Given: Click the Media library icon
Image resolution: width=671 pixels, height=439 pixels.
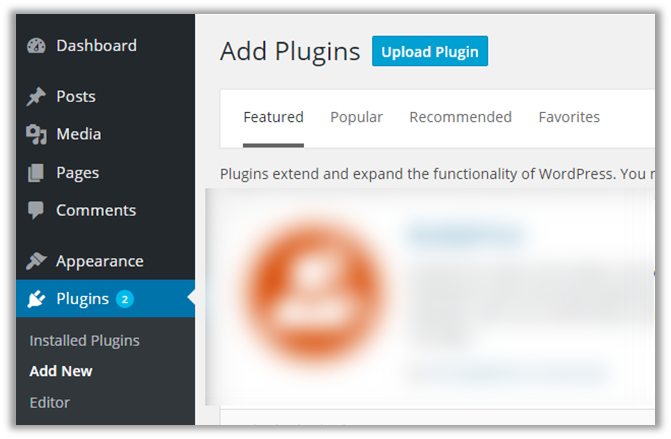Looking at the screenshot, I should point(36,135).
